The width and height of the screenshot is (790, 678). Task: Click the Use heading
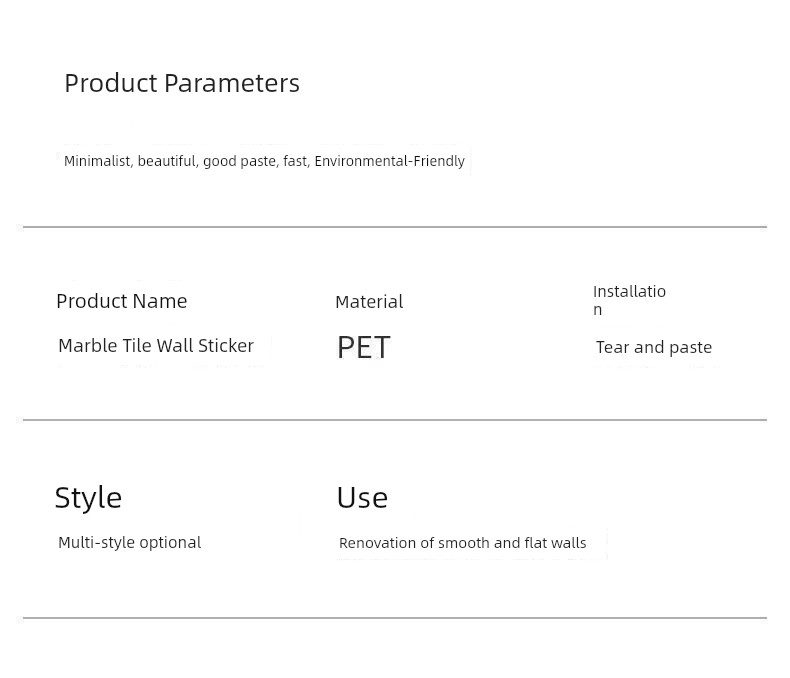tap(362, 498)
